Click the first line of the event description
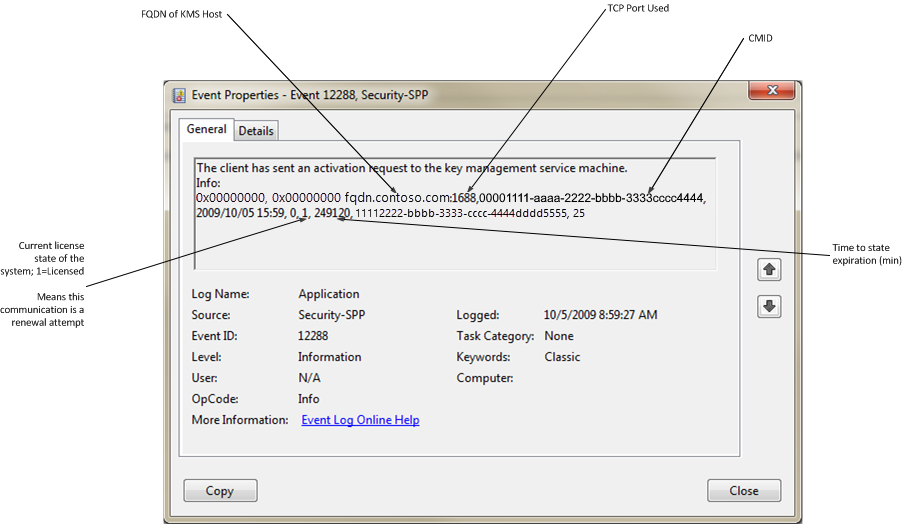This screenshot has height=524, width=902. [x=412, y=168]
